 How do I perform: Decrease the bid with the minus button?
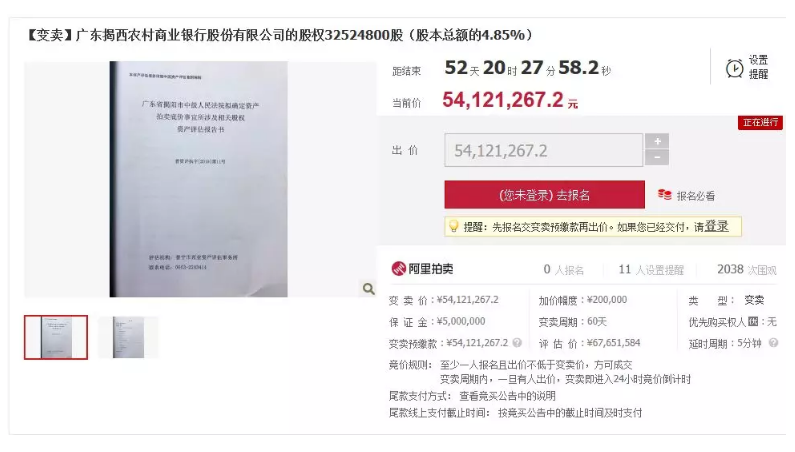[x=657, y=158]
